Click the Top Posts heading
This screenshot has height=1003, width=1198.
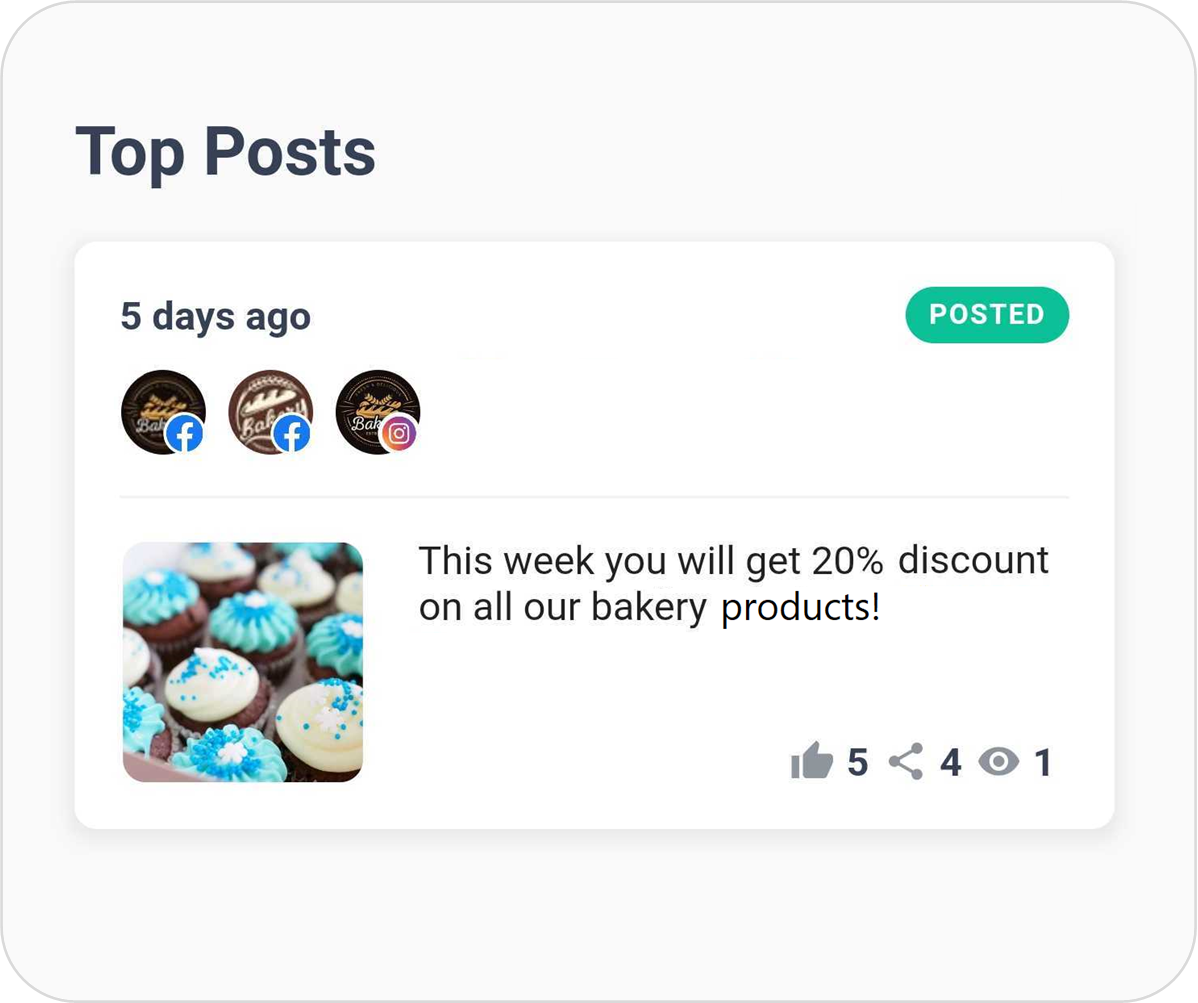[225, 153]
